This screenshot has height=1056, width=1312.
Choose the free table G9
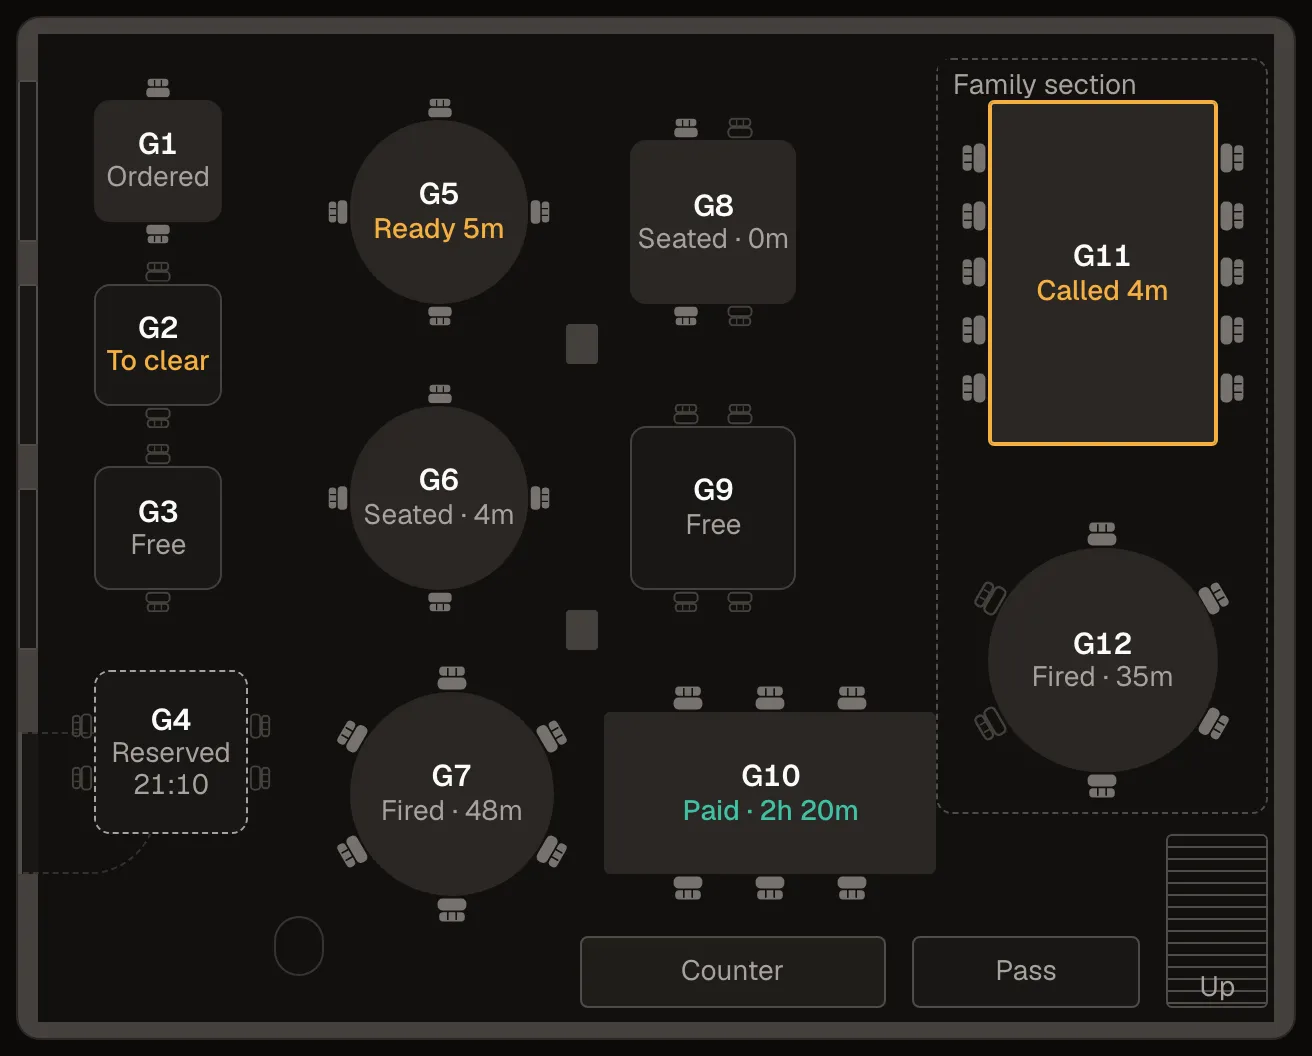(713, 508)
